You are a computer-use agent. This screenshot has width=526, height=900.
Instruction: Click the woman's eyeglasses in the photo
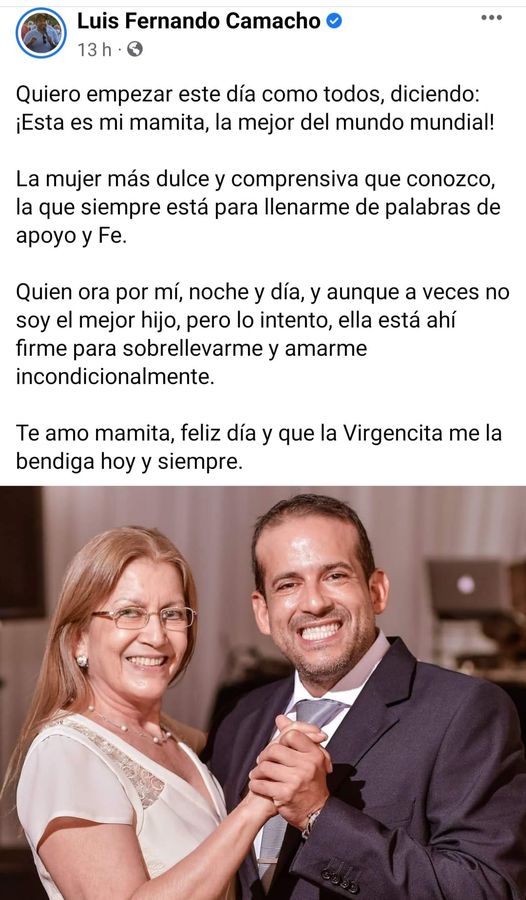pos(144,618)
